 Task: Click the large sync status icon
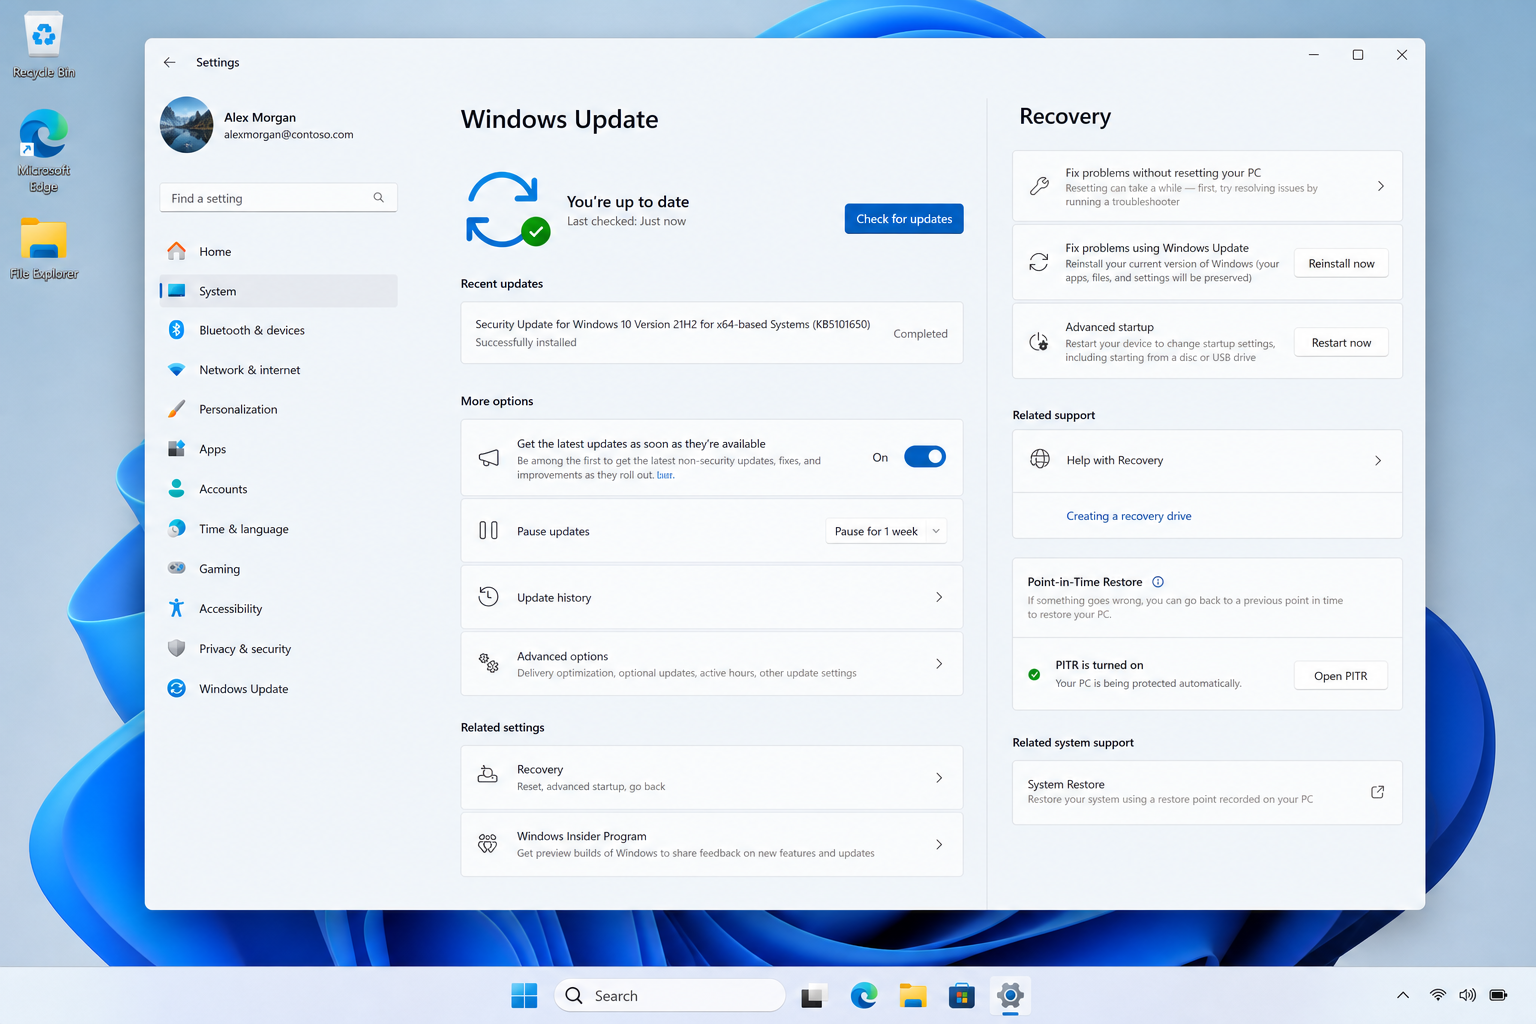click(507, 210)
